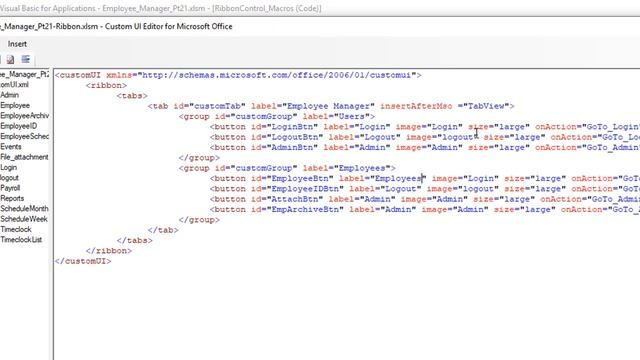Image resolution: width=640 pixels, height=360 pixels.
Task: Click the "TabView" value in the code
Action: pos(486,106)
